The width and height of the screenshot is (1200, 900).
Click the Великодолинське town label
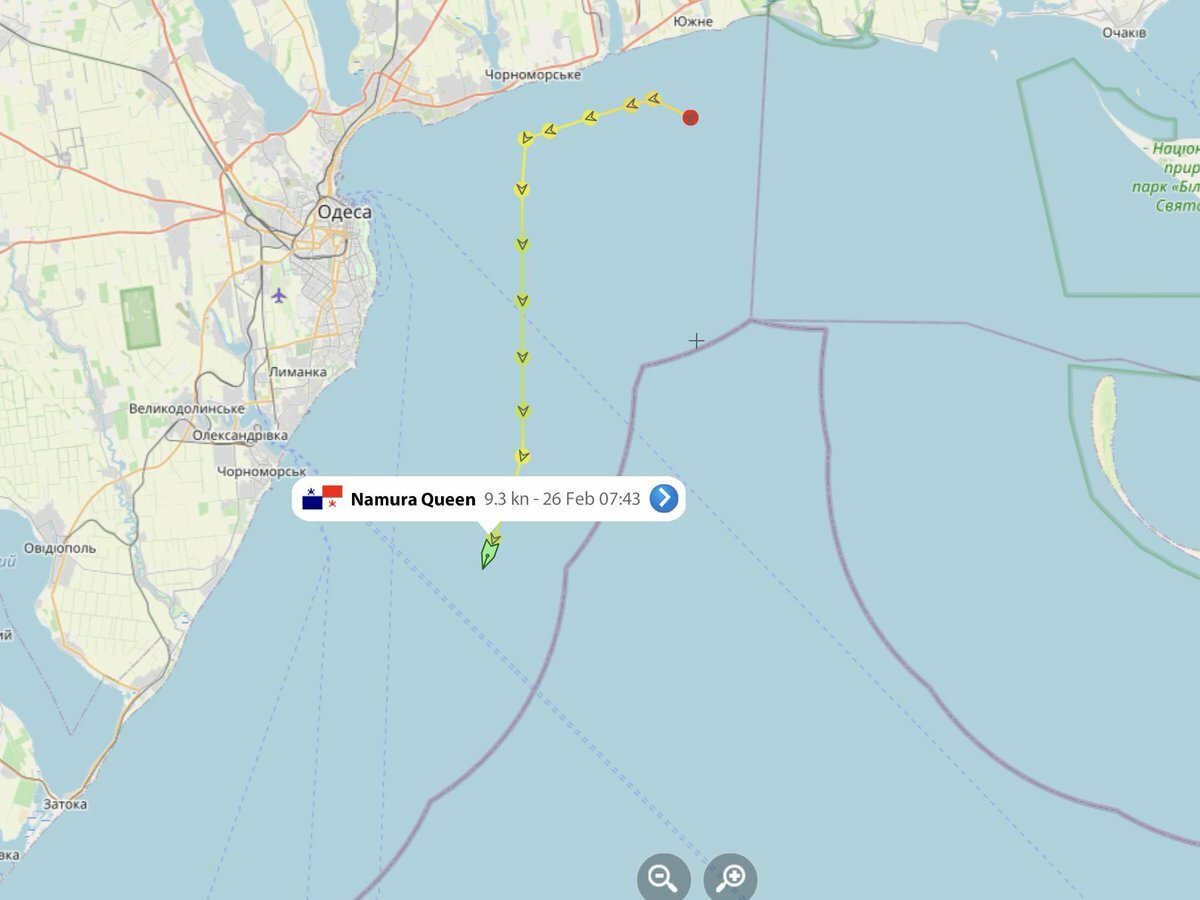click(x=187, y=409)
